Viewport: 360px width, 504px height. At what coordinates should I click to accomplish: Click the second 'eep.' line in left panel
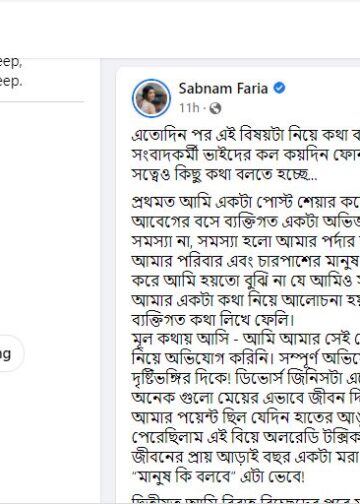coord(11,81)
